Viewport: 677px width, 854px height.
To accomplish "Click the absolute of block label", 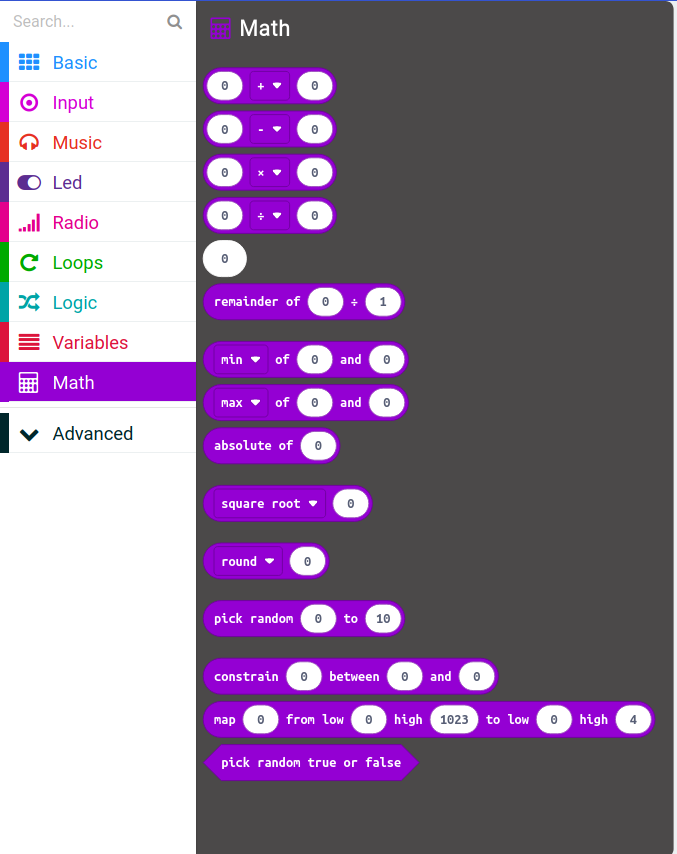I will [x=253, y=446].
